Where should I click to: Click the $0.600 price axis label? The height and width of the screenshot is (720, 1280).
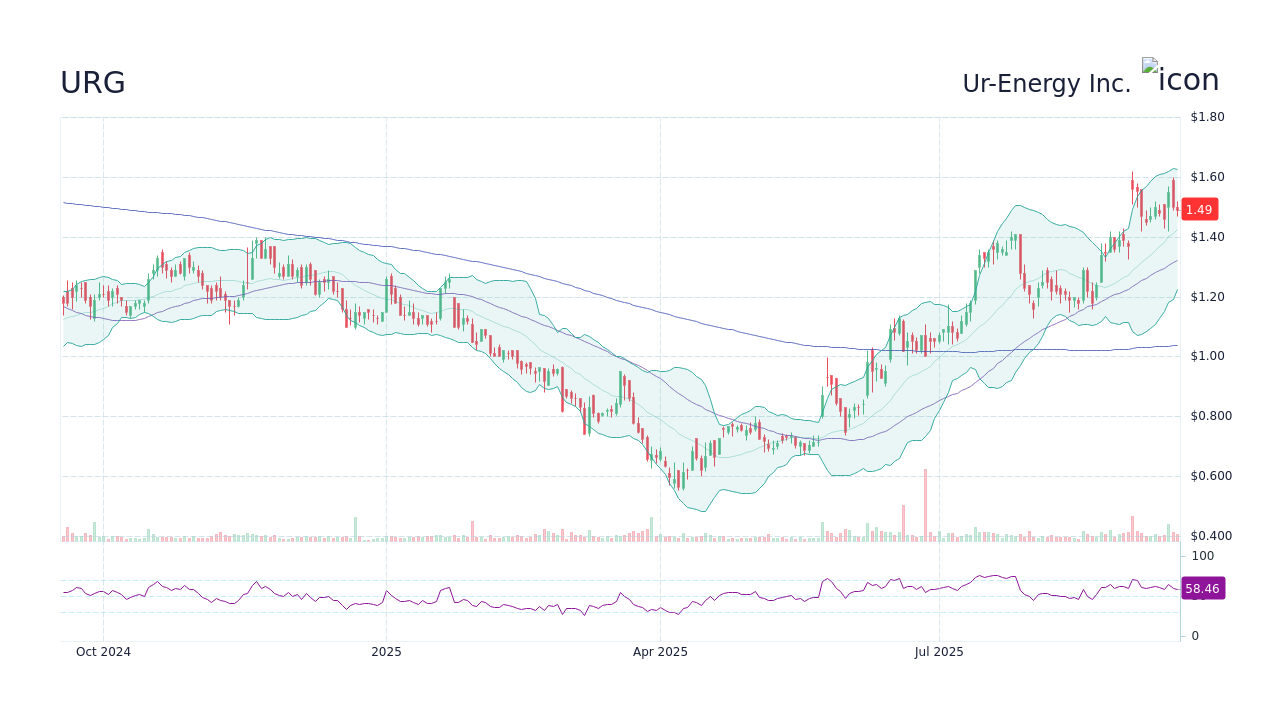click(1207, 475)
